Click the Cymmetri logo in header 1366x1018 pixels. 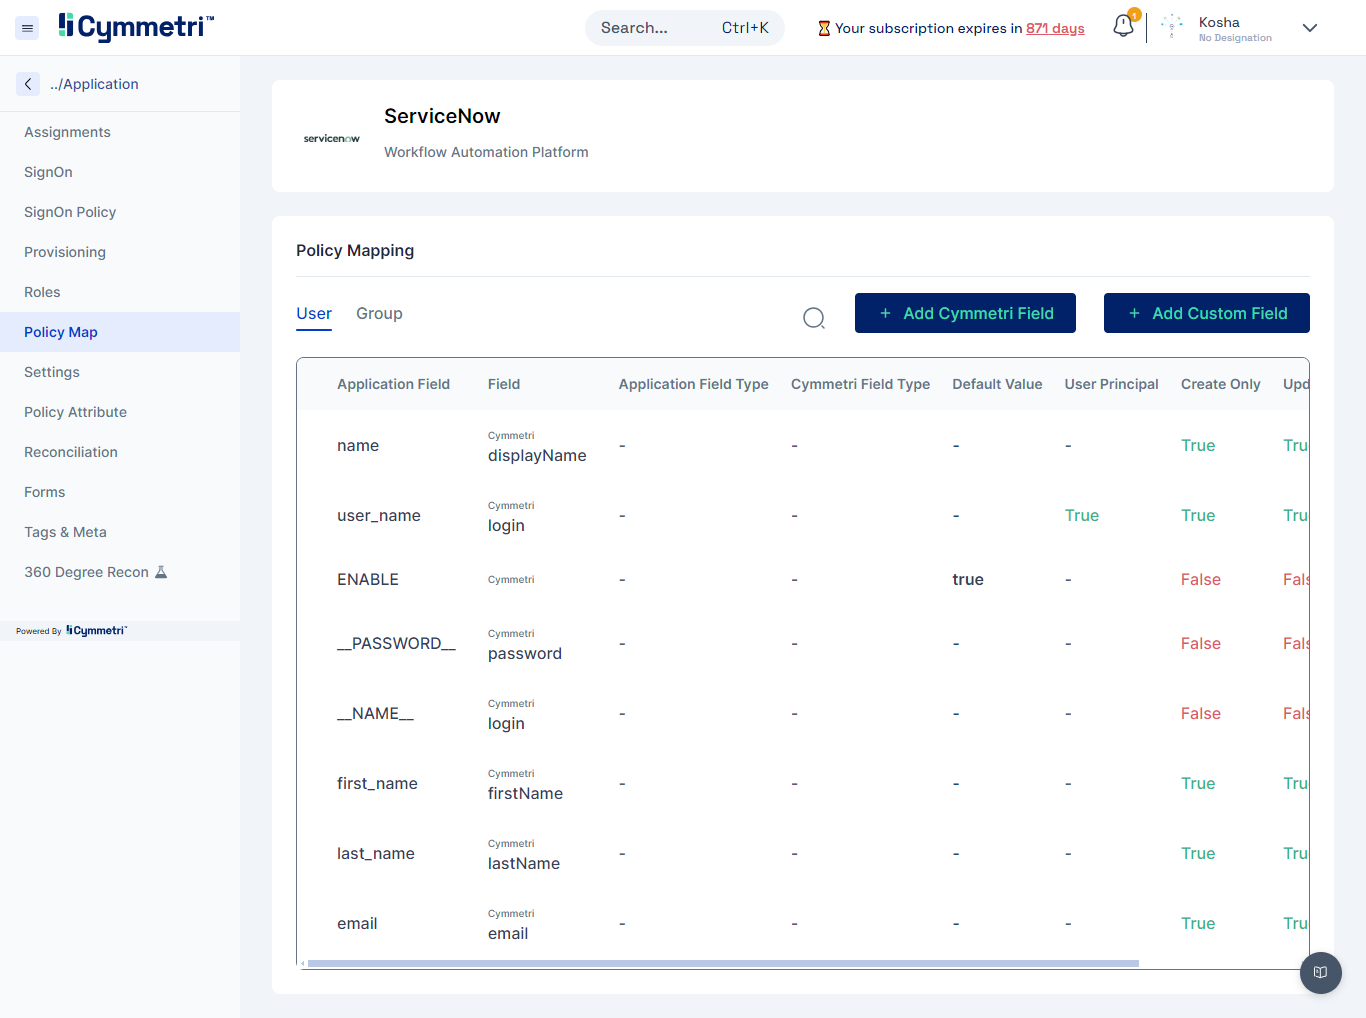[x=136, y=27]
